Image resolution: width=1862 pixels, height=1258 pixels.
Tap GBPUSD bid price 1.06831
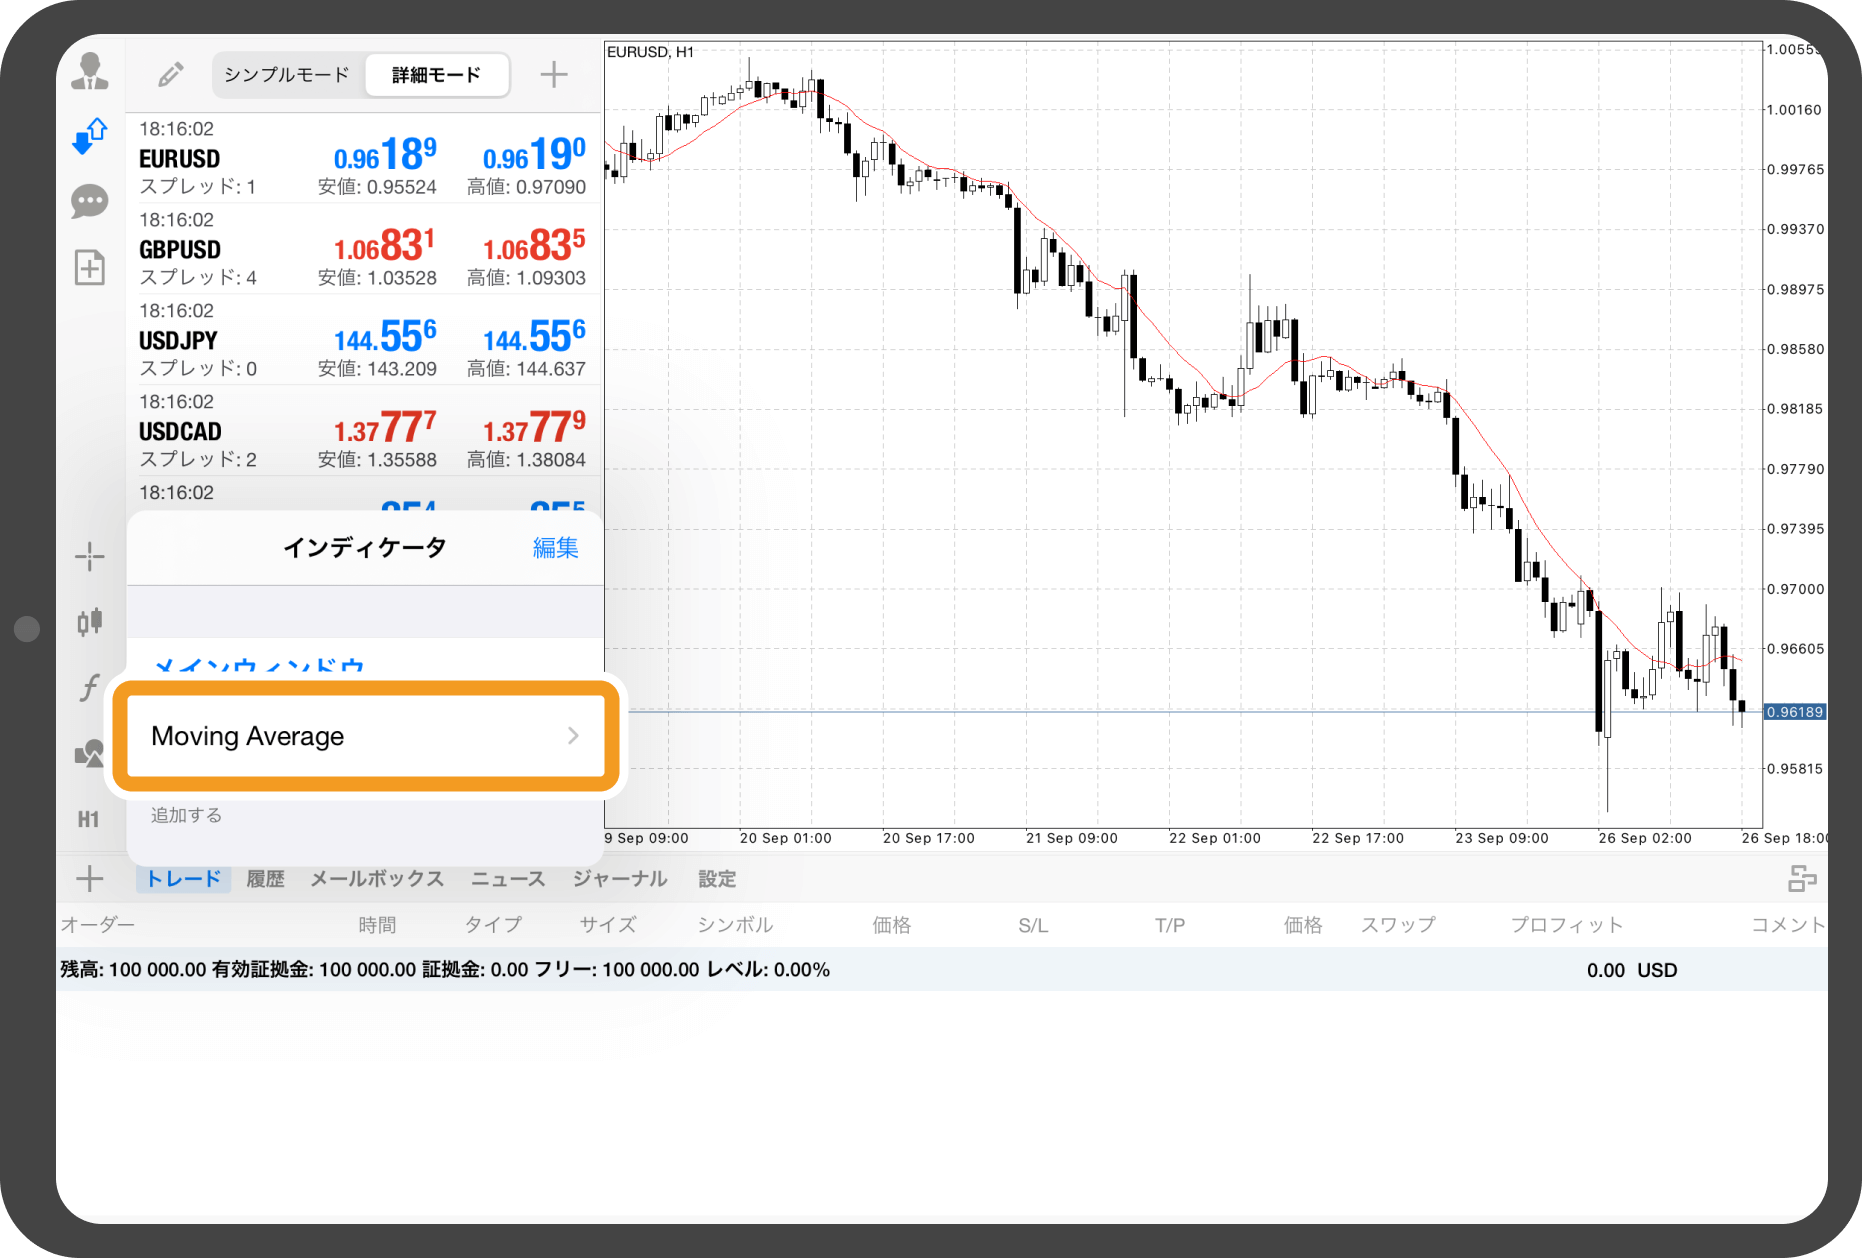point(385,246)
